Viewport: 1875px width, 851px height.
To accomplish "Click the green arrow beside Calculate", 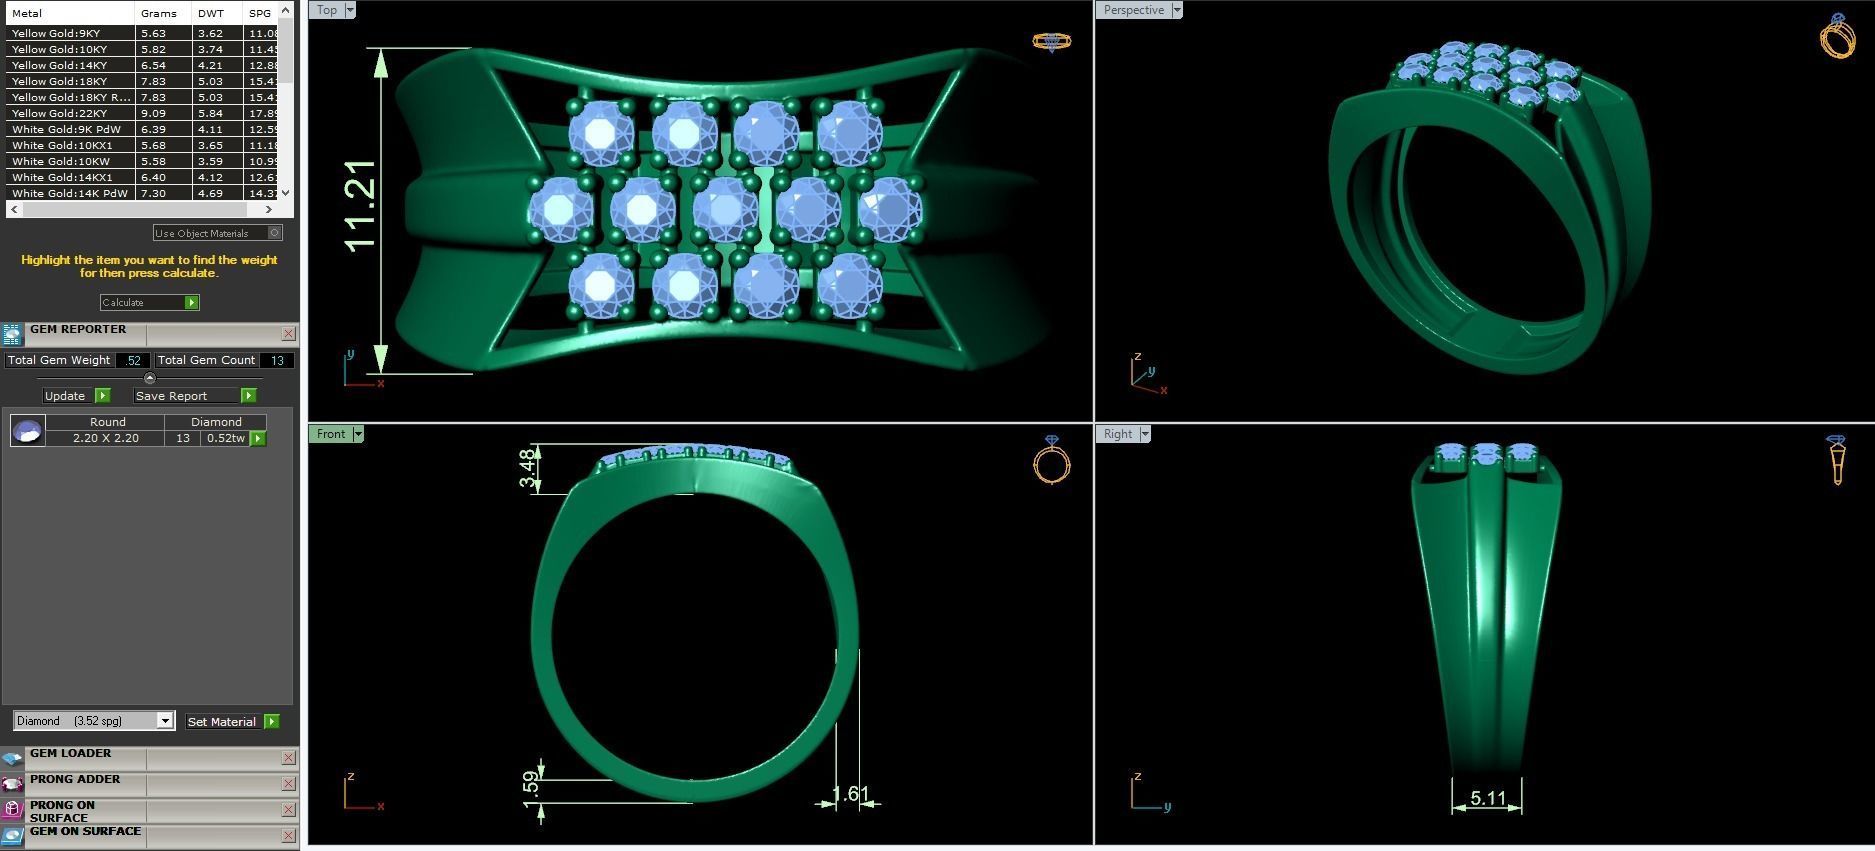I will click(x=191, y=302).
